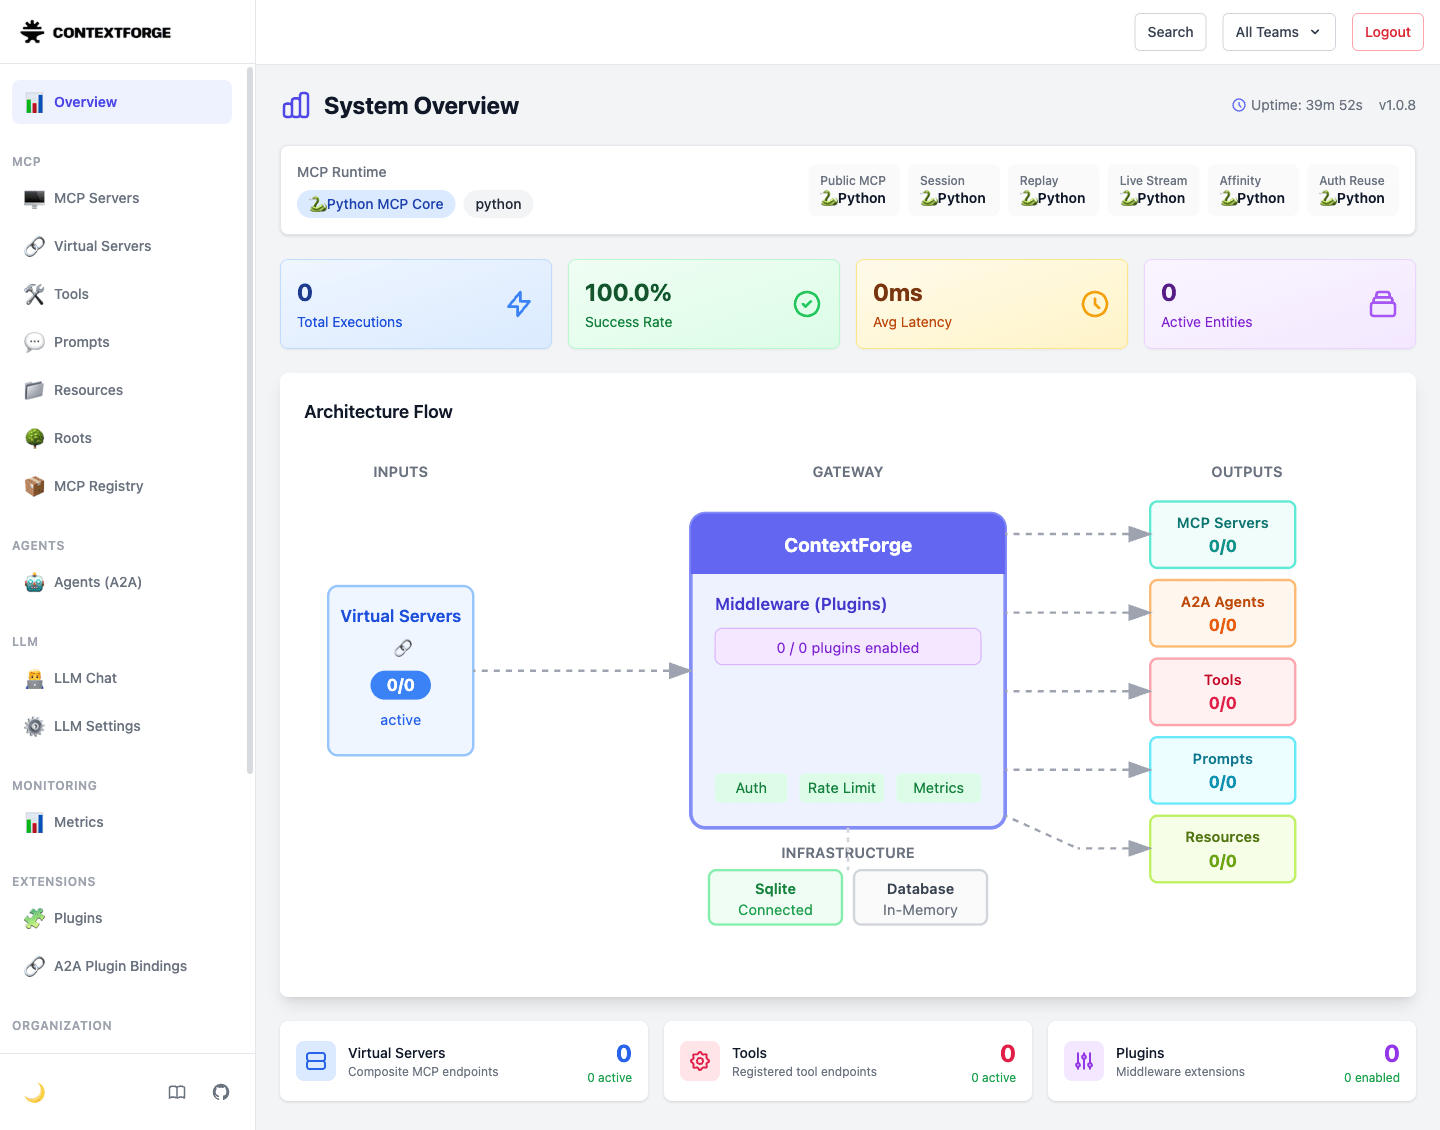This screenshot has width=1440, height=1130.
Task: Click the MCP Servers sidebar icon
Action: [35, 198]
